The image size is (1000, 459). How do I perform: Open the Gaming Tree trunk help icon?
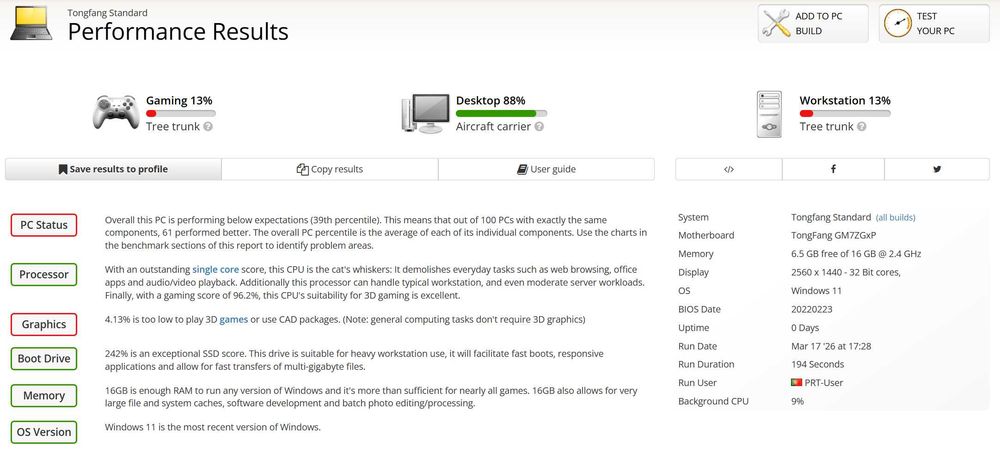208,127
